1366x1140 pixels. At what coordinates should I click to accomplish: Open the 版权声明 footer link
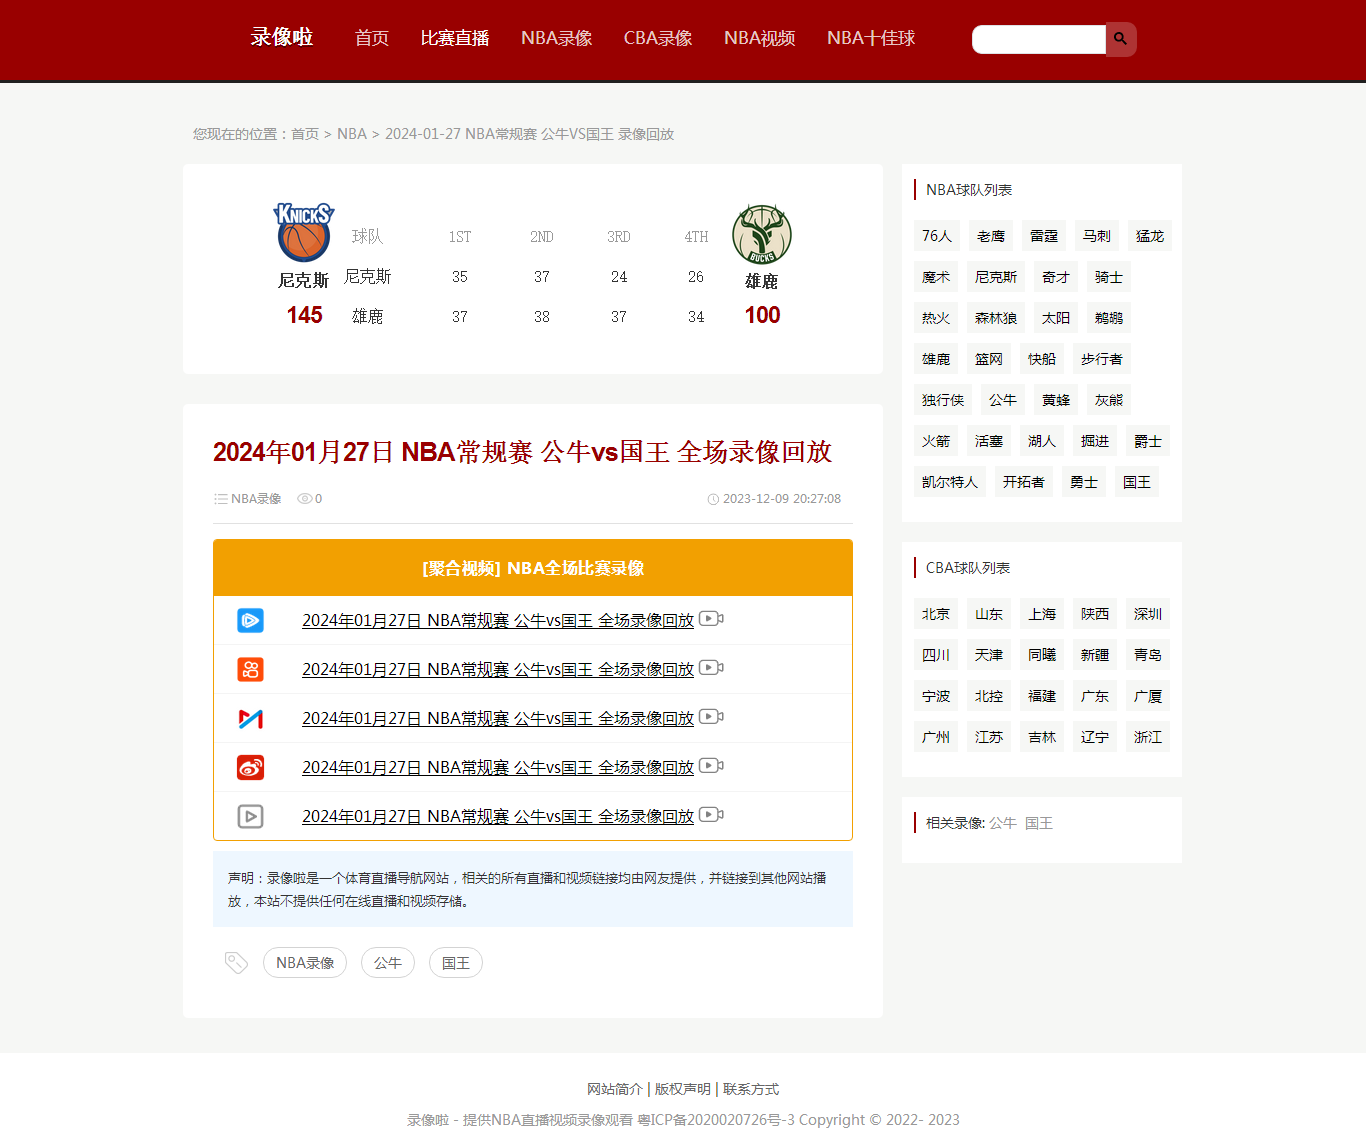click(x=682, y=1089)
